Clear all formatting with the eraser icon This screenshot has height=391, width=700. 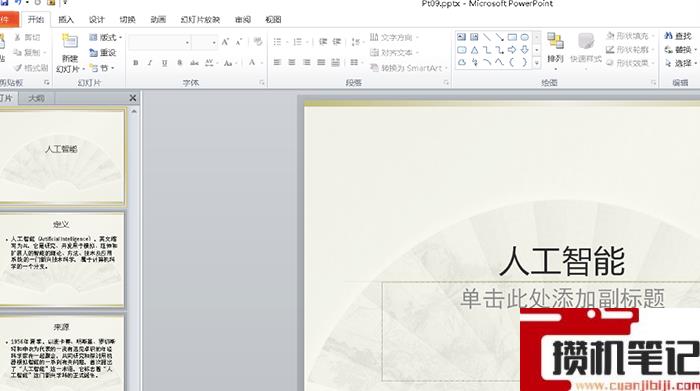click(x=258, y=42)
